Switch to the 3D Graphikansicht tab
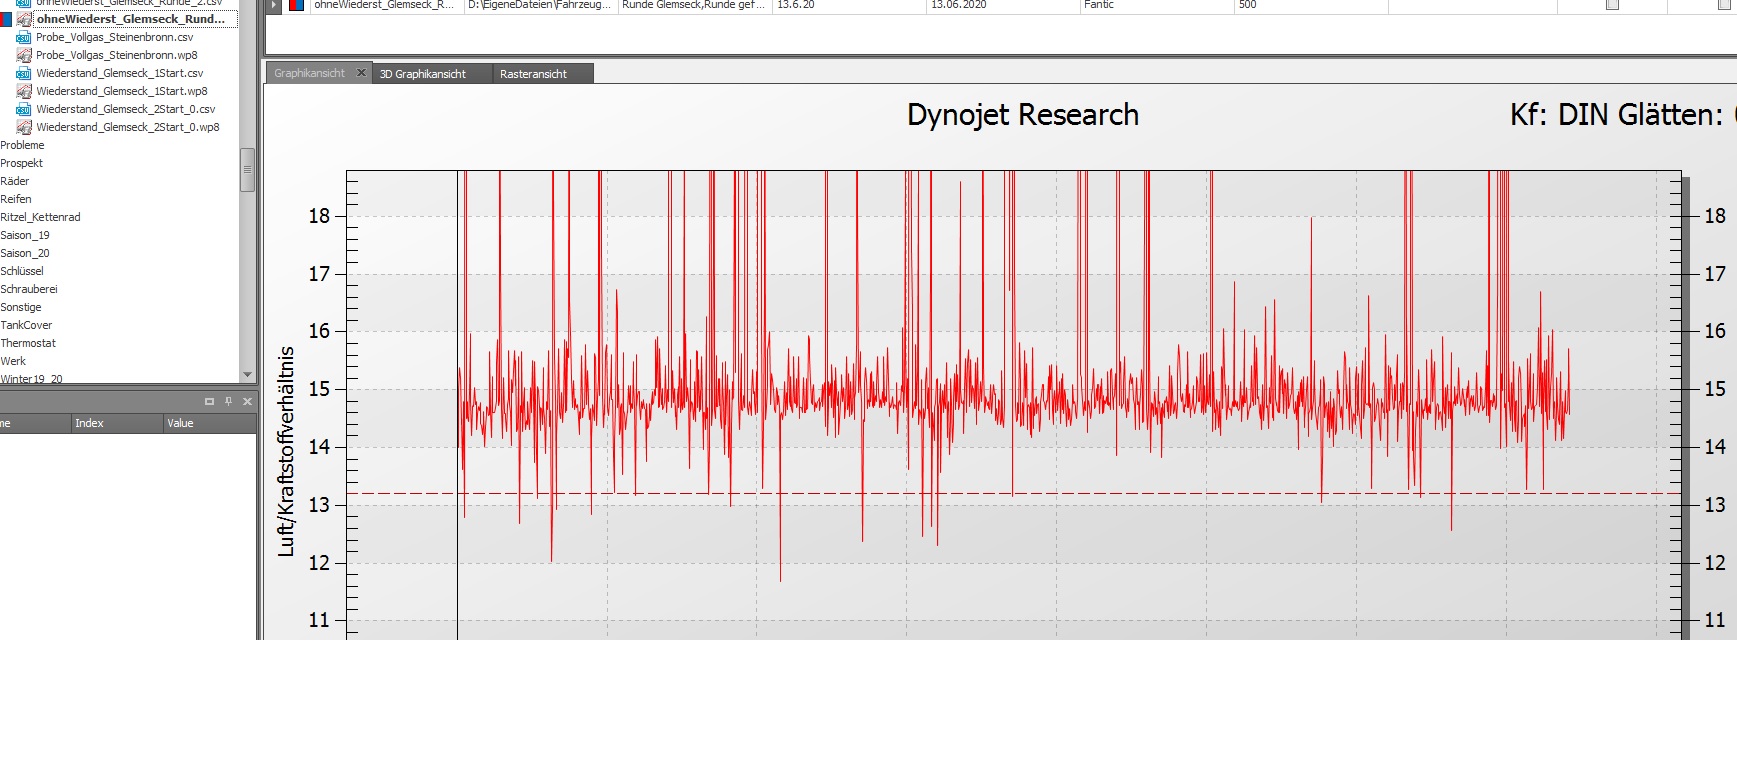Image resolution: width=1737 pixels, height=778 pixels. [422, 74]
